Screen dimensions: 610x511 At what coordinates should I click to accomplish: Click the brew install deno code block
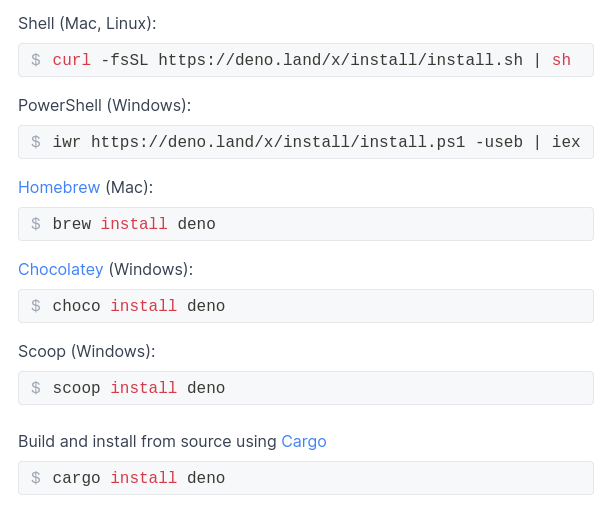pos(305,224)
